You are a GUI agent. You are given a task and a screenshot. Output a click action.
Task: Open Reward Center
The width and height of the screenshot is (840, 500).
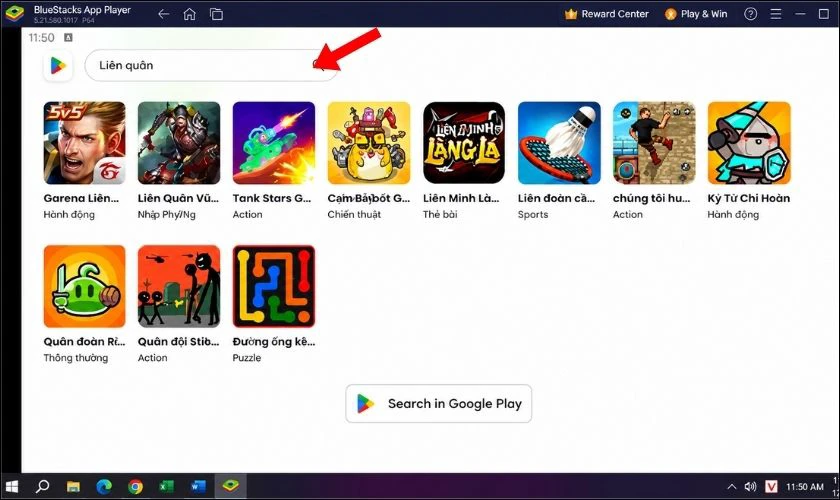[x=606, y=14]
